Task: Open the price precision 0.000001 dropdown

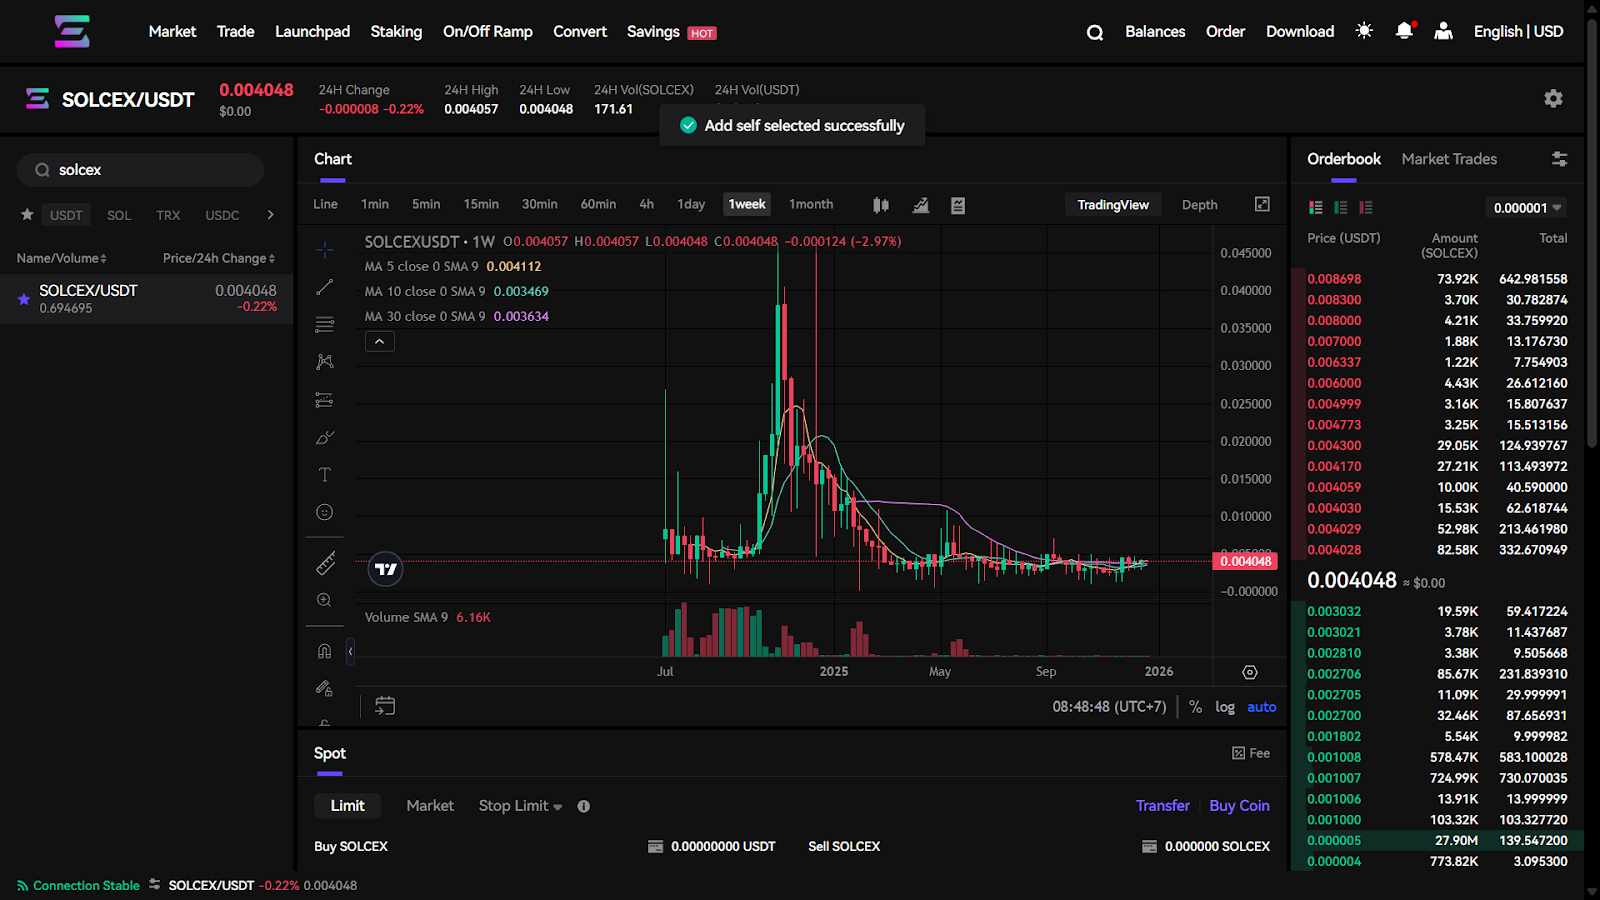Action: (x=1527, y=208)
